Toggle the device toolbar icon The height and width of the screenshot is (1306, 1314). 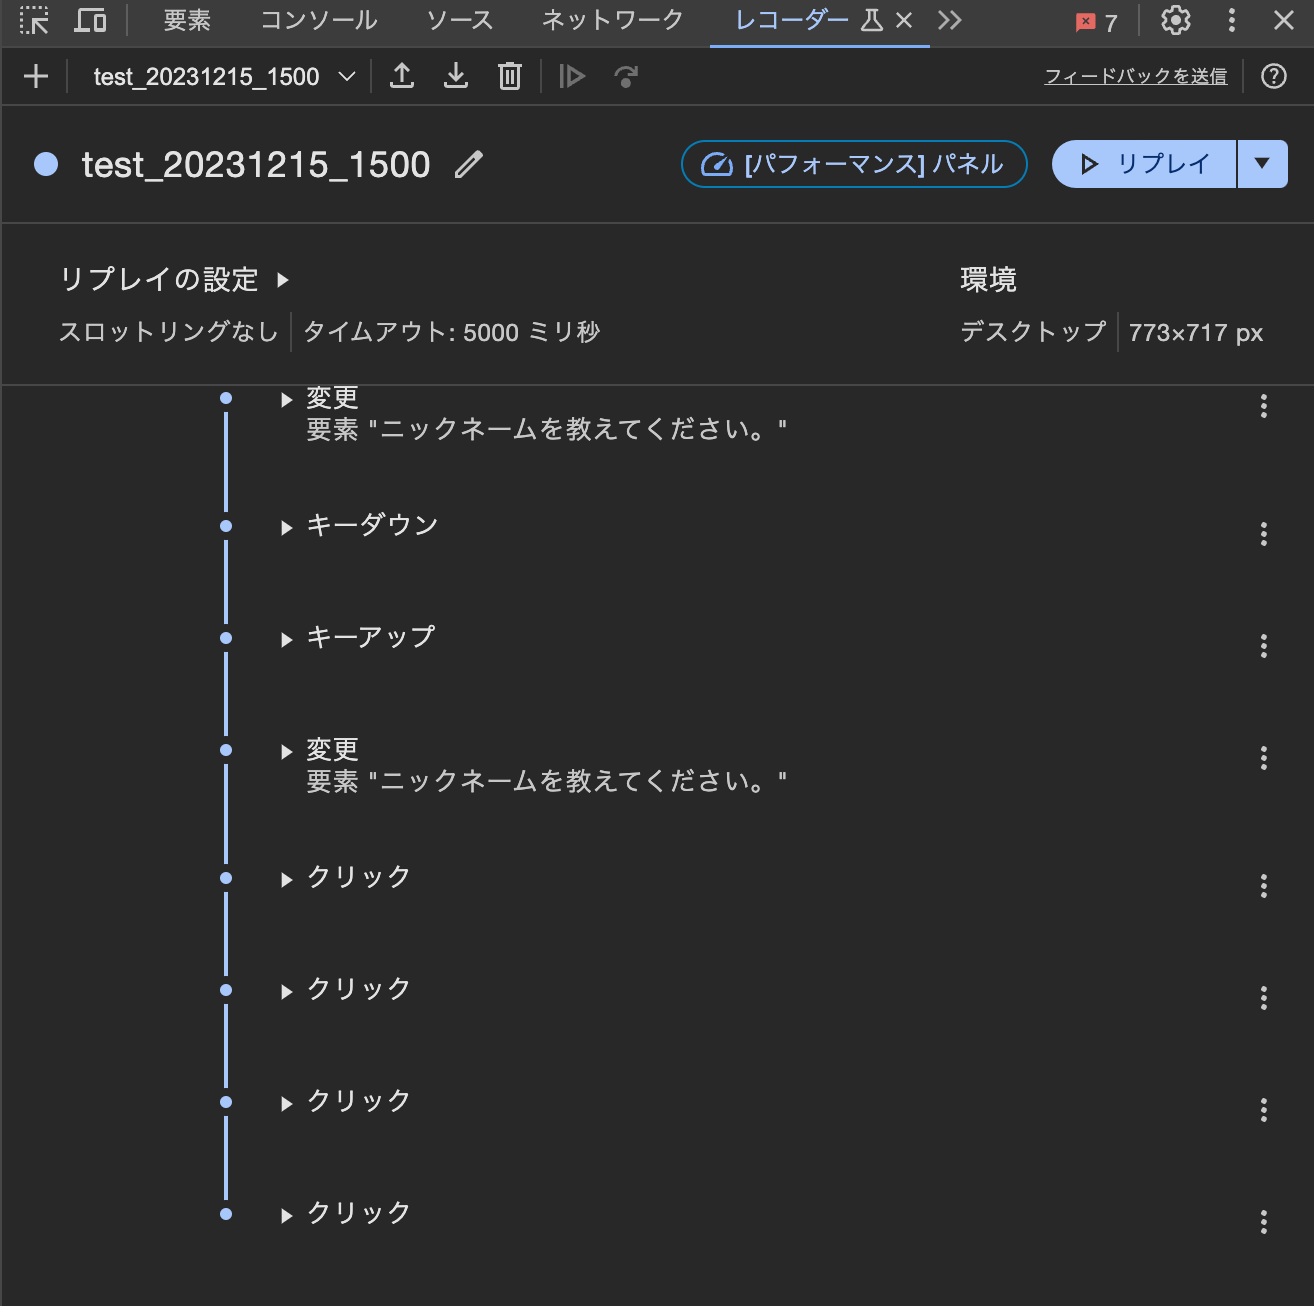pyautogui.click(x=90, y=21)
